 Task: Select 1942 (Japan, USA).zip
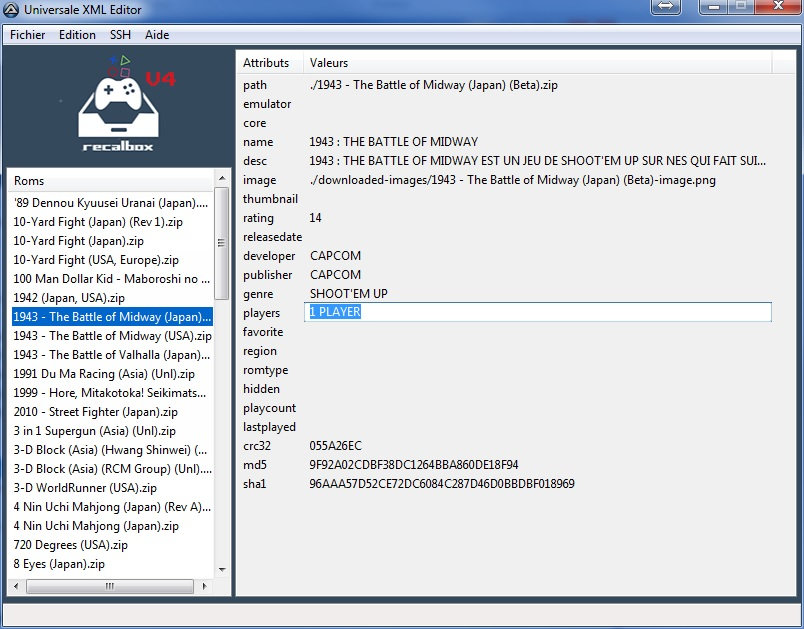click(x=69, y=298)
